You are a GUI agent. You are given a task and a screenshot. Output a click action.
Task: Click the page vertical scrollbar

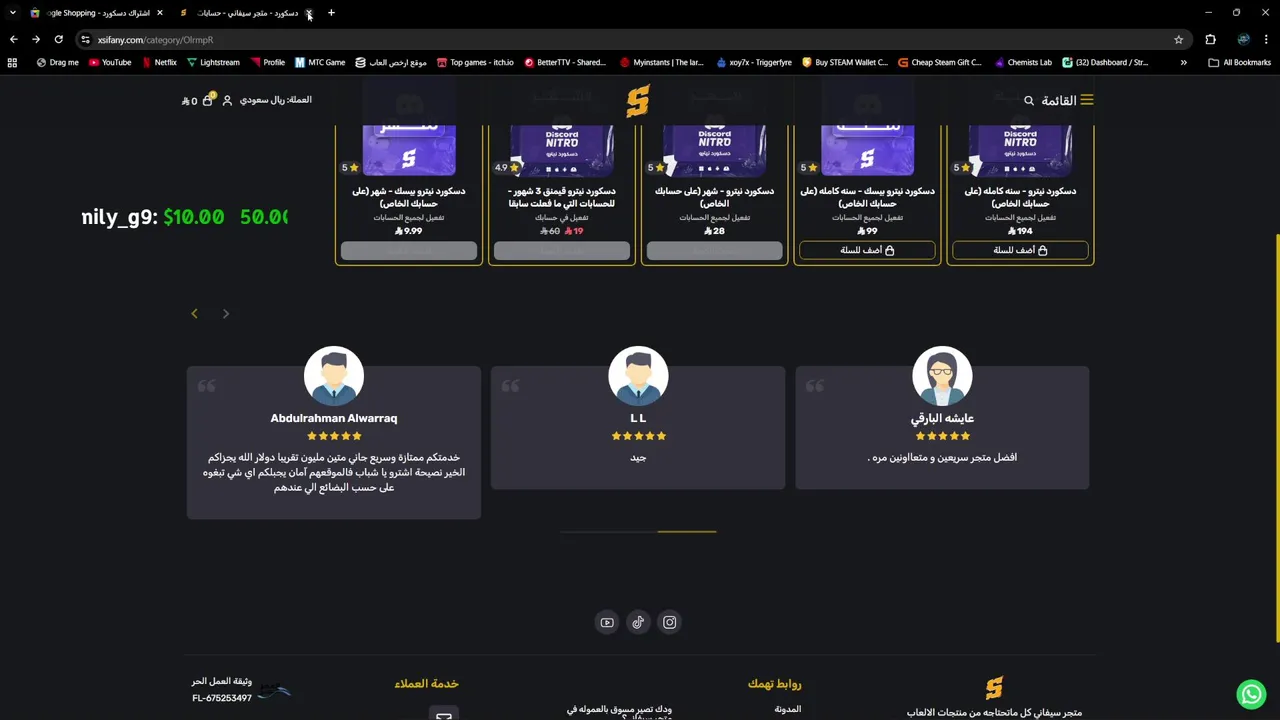[x=1276, y=439]
